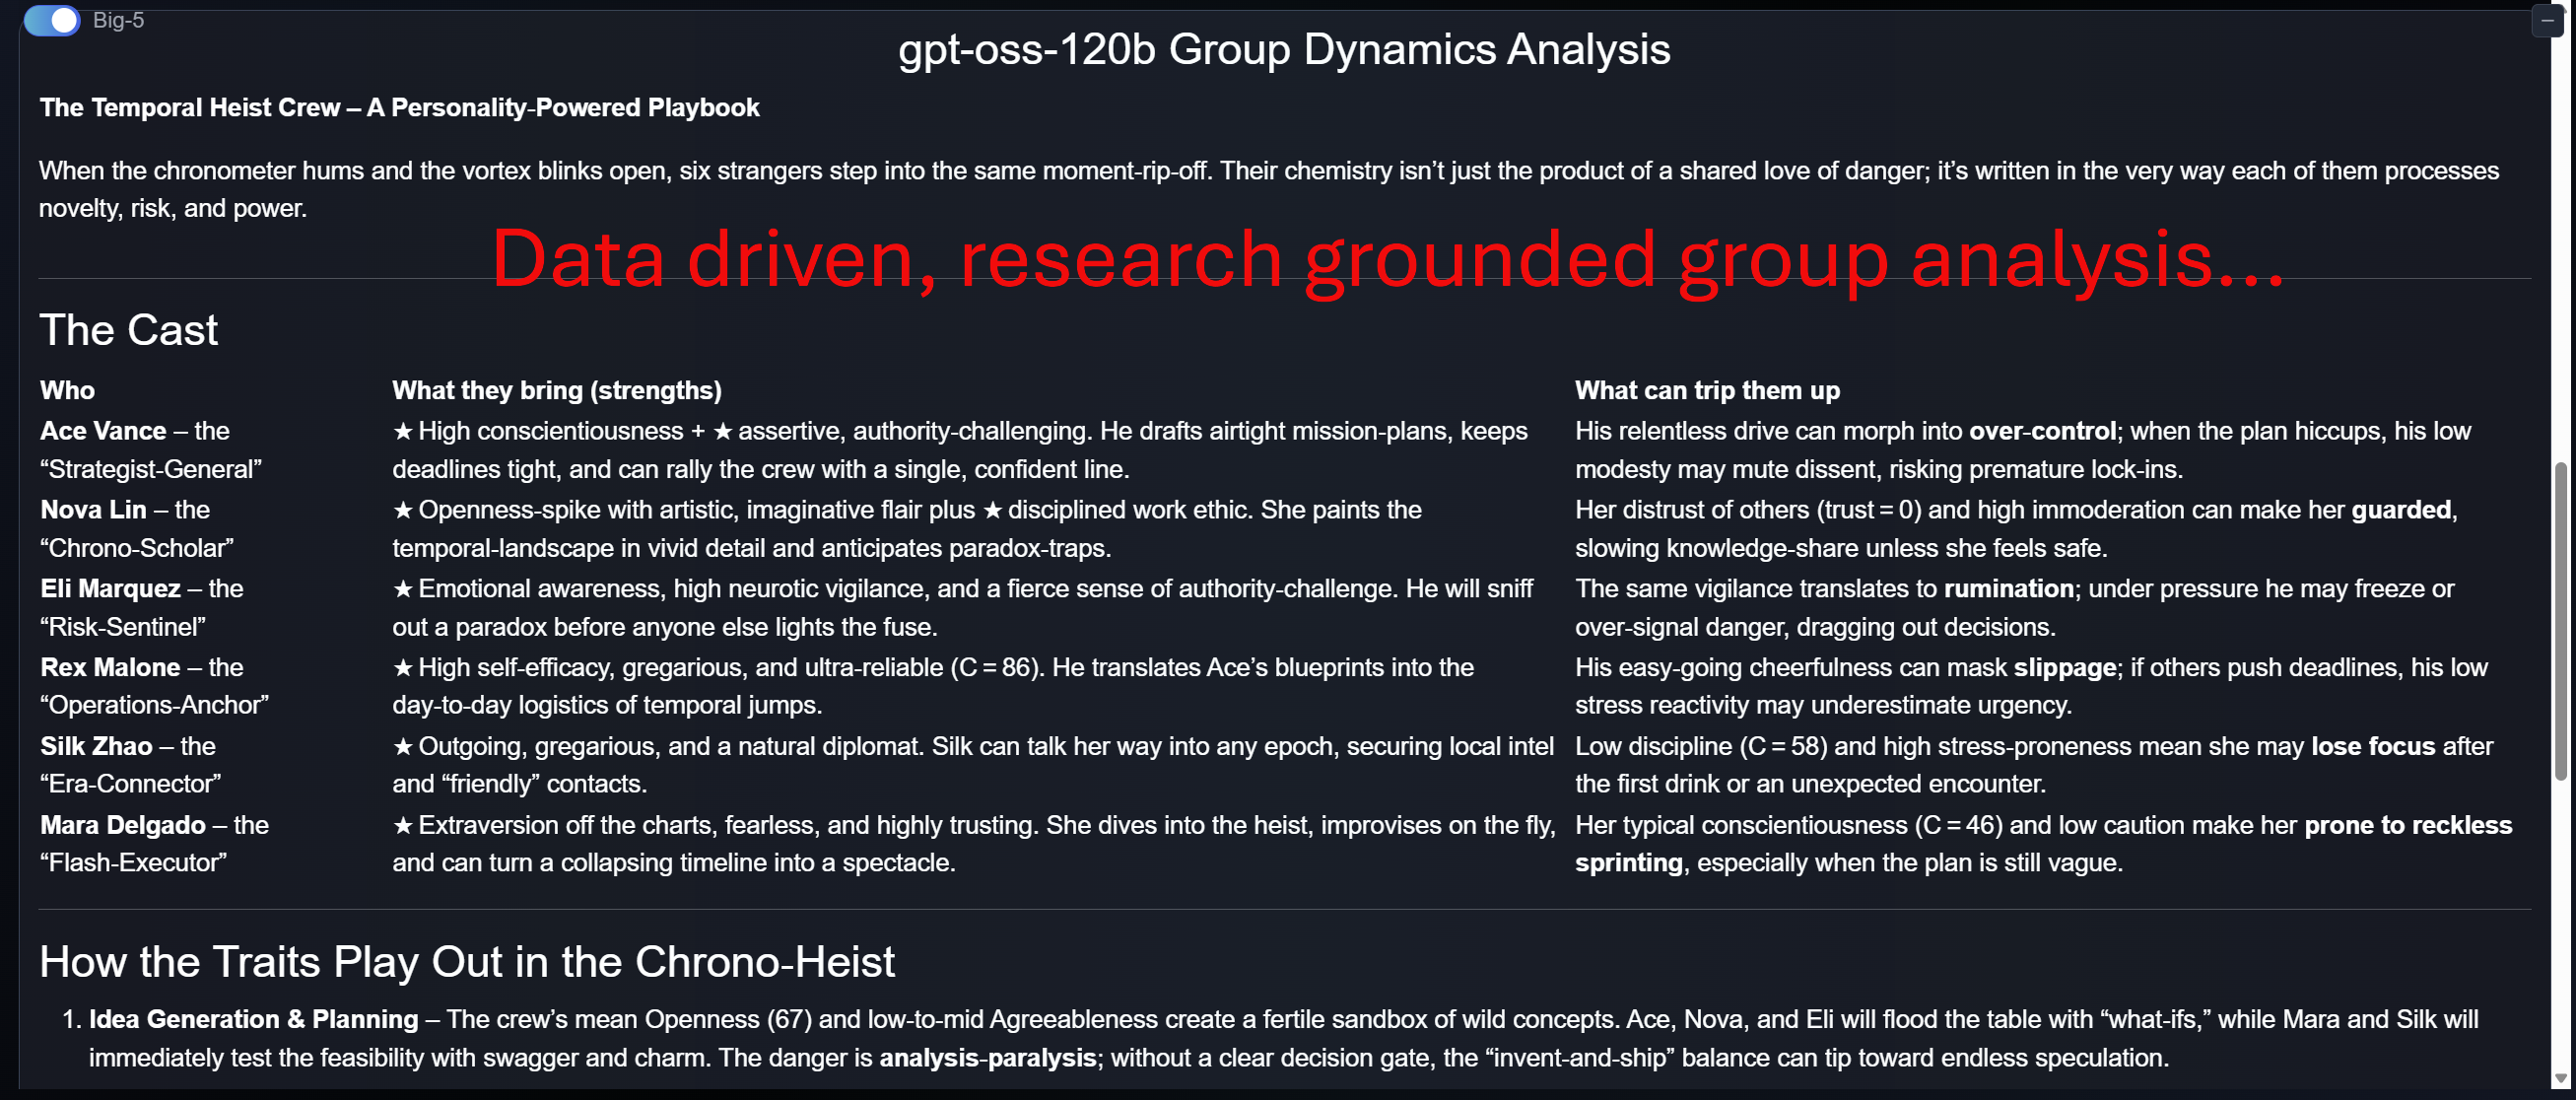Click 'How the Traits Play Out' heading
The image size is (2576, 1100).
466,961
